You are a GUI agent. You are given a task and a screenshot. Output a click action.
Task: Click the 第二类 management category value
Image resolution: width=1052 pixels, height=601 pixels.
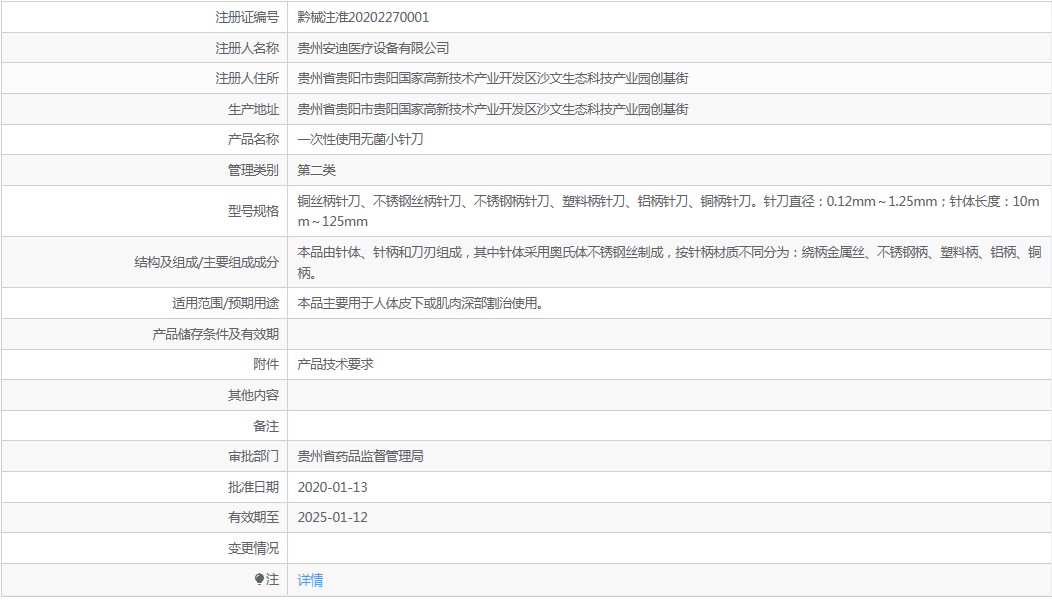click(316, 170)
